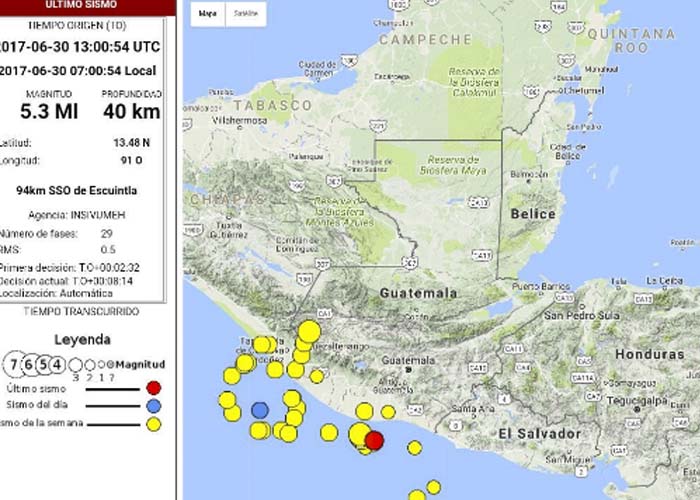
Task: Click the El Salvador label on the map
Action: tap(539, 433)
